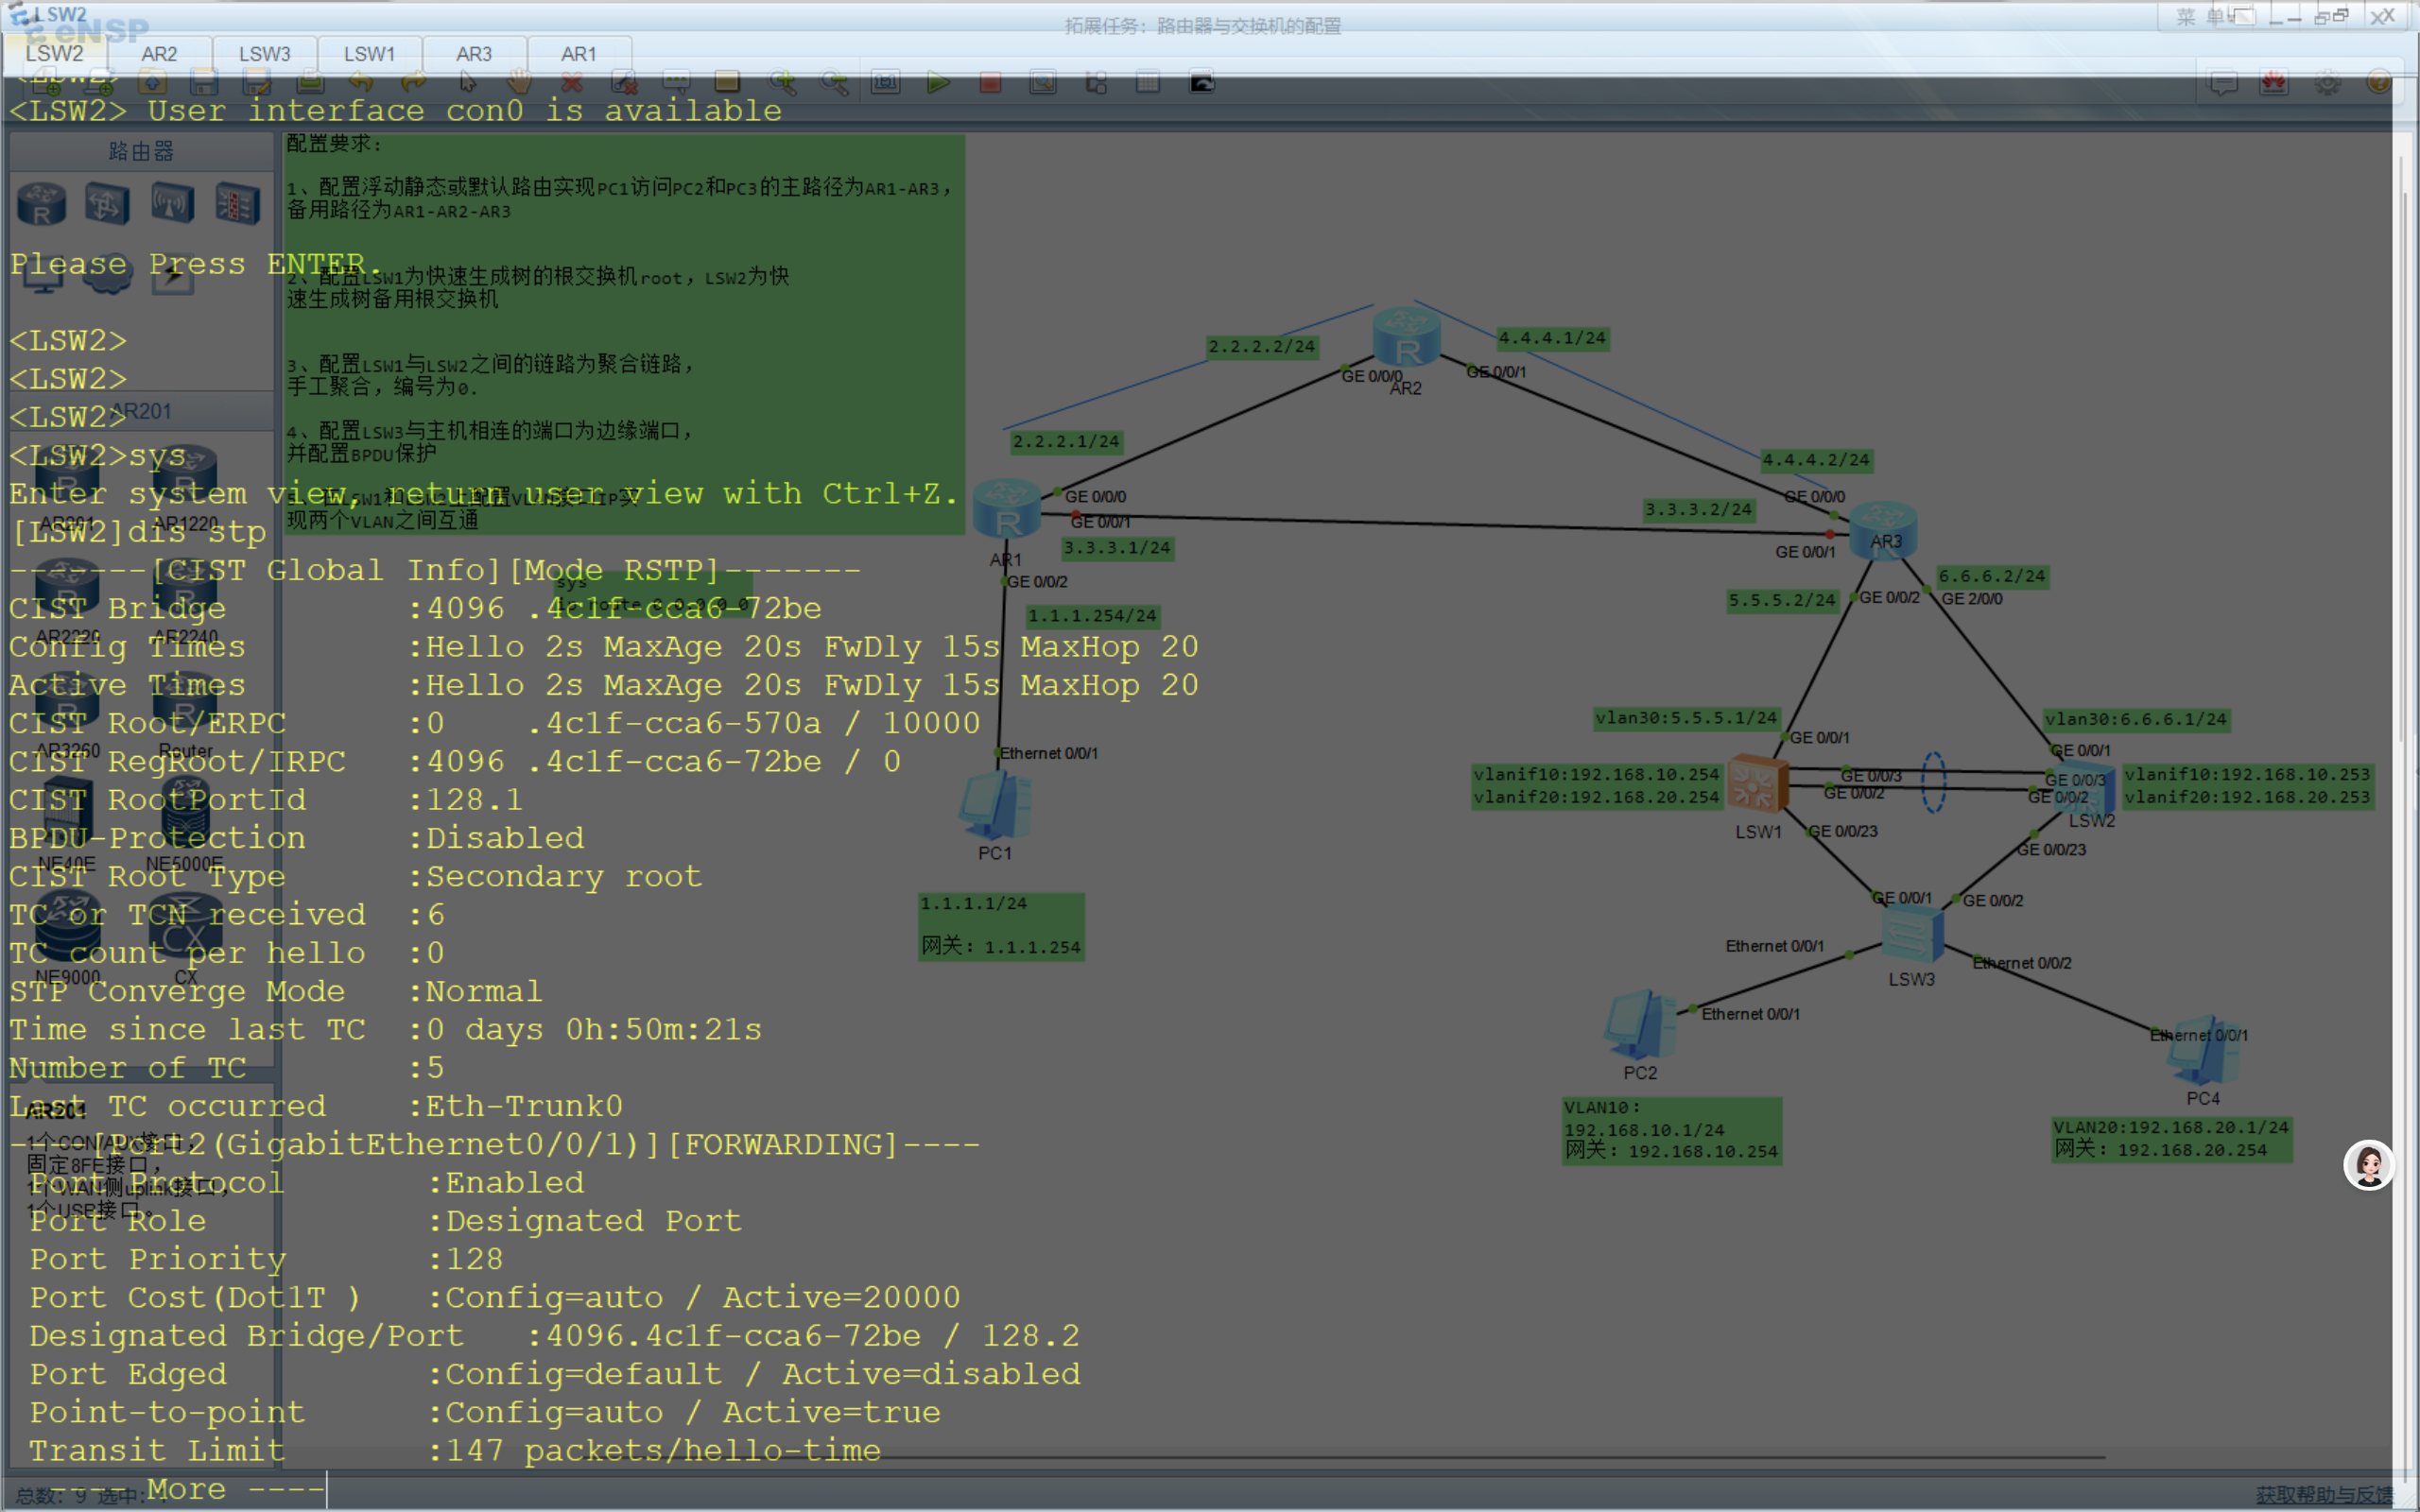This screenshot has height=1512, width=2420.
Task: Click the terminal's right vertical scrollbar
Action: (2404, 800)
